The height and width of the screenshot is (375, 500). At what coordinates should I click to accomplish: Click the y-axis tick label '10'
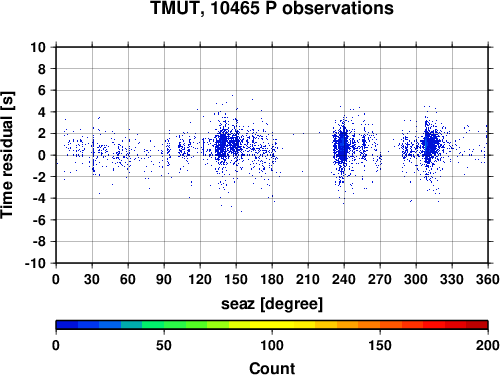[x=38, y=47]
